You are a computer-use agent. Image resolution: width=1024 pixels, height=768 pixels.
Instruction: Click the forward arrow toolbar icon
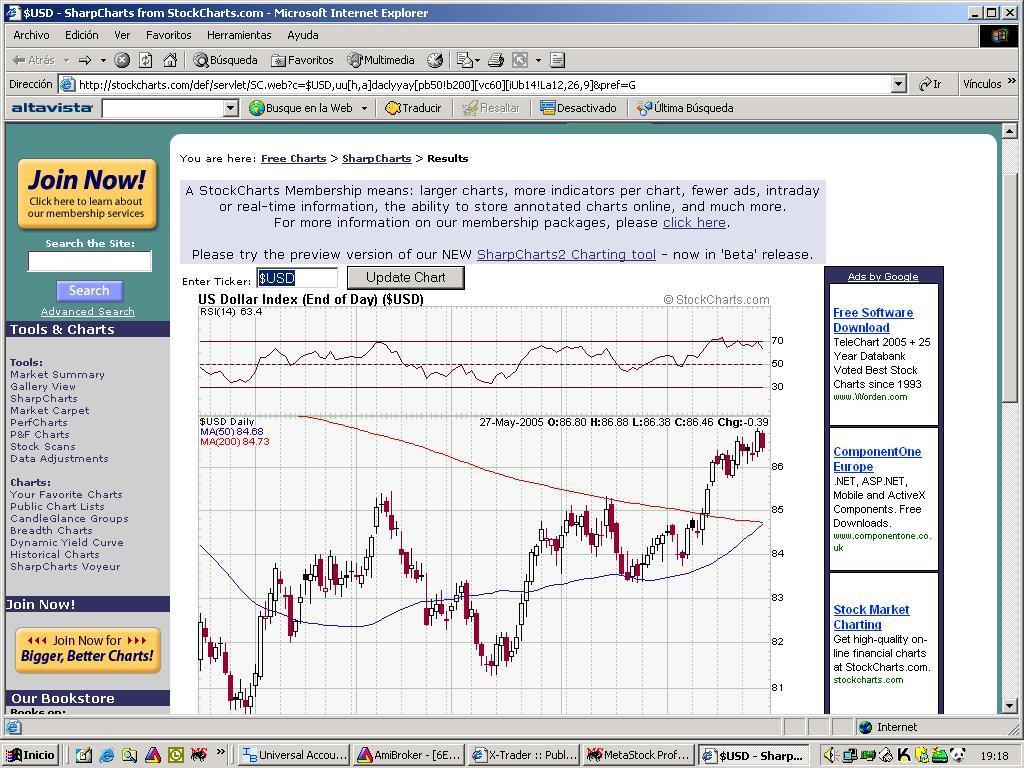tap(85, 60)
